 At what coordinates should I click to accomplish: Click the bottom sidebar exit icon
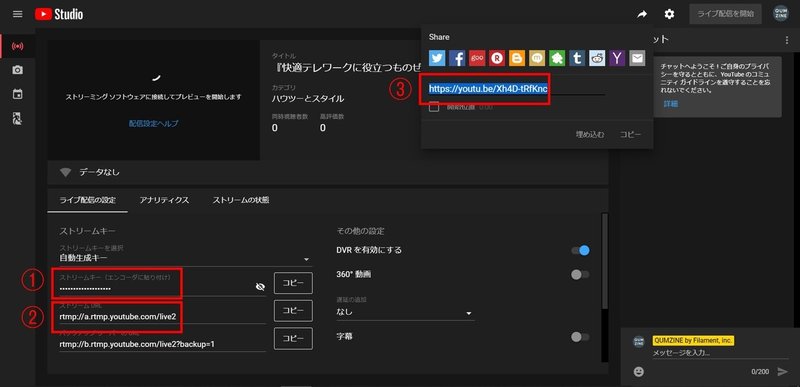17,119
